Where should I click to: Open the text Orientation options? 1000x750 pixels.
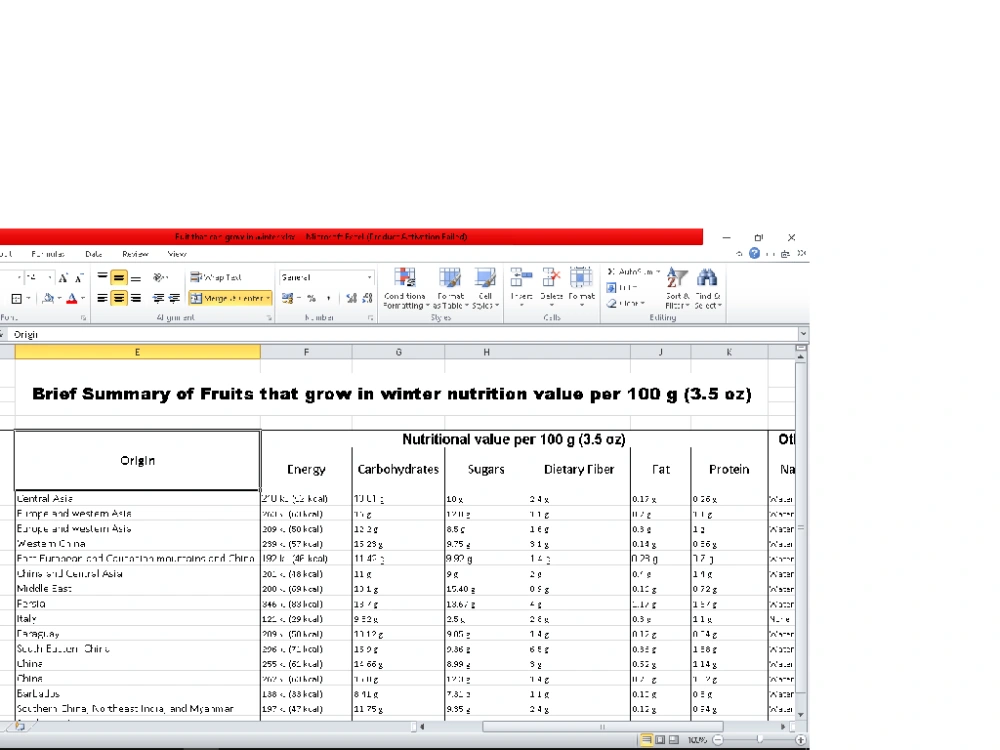[x=160, y=277]
